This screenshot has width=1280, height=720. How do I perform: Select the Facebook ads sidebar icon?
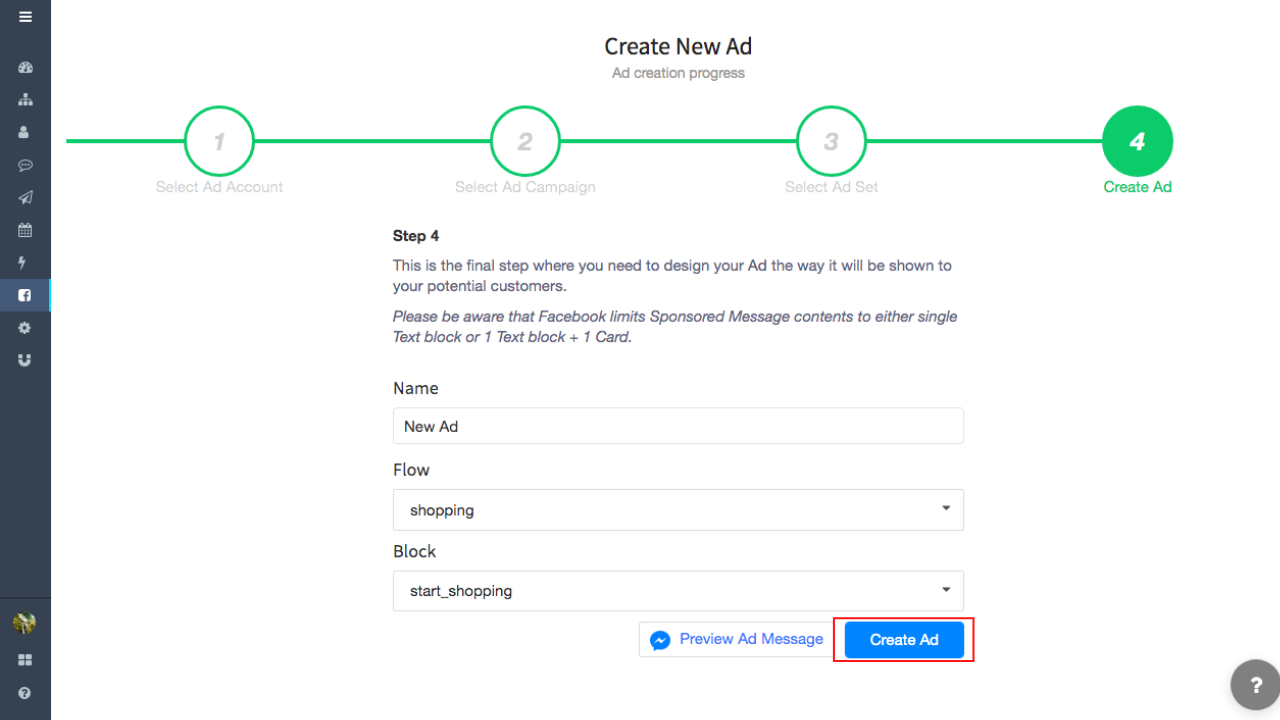click(25, 295)
